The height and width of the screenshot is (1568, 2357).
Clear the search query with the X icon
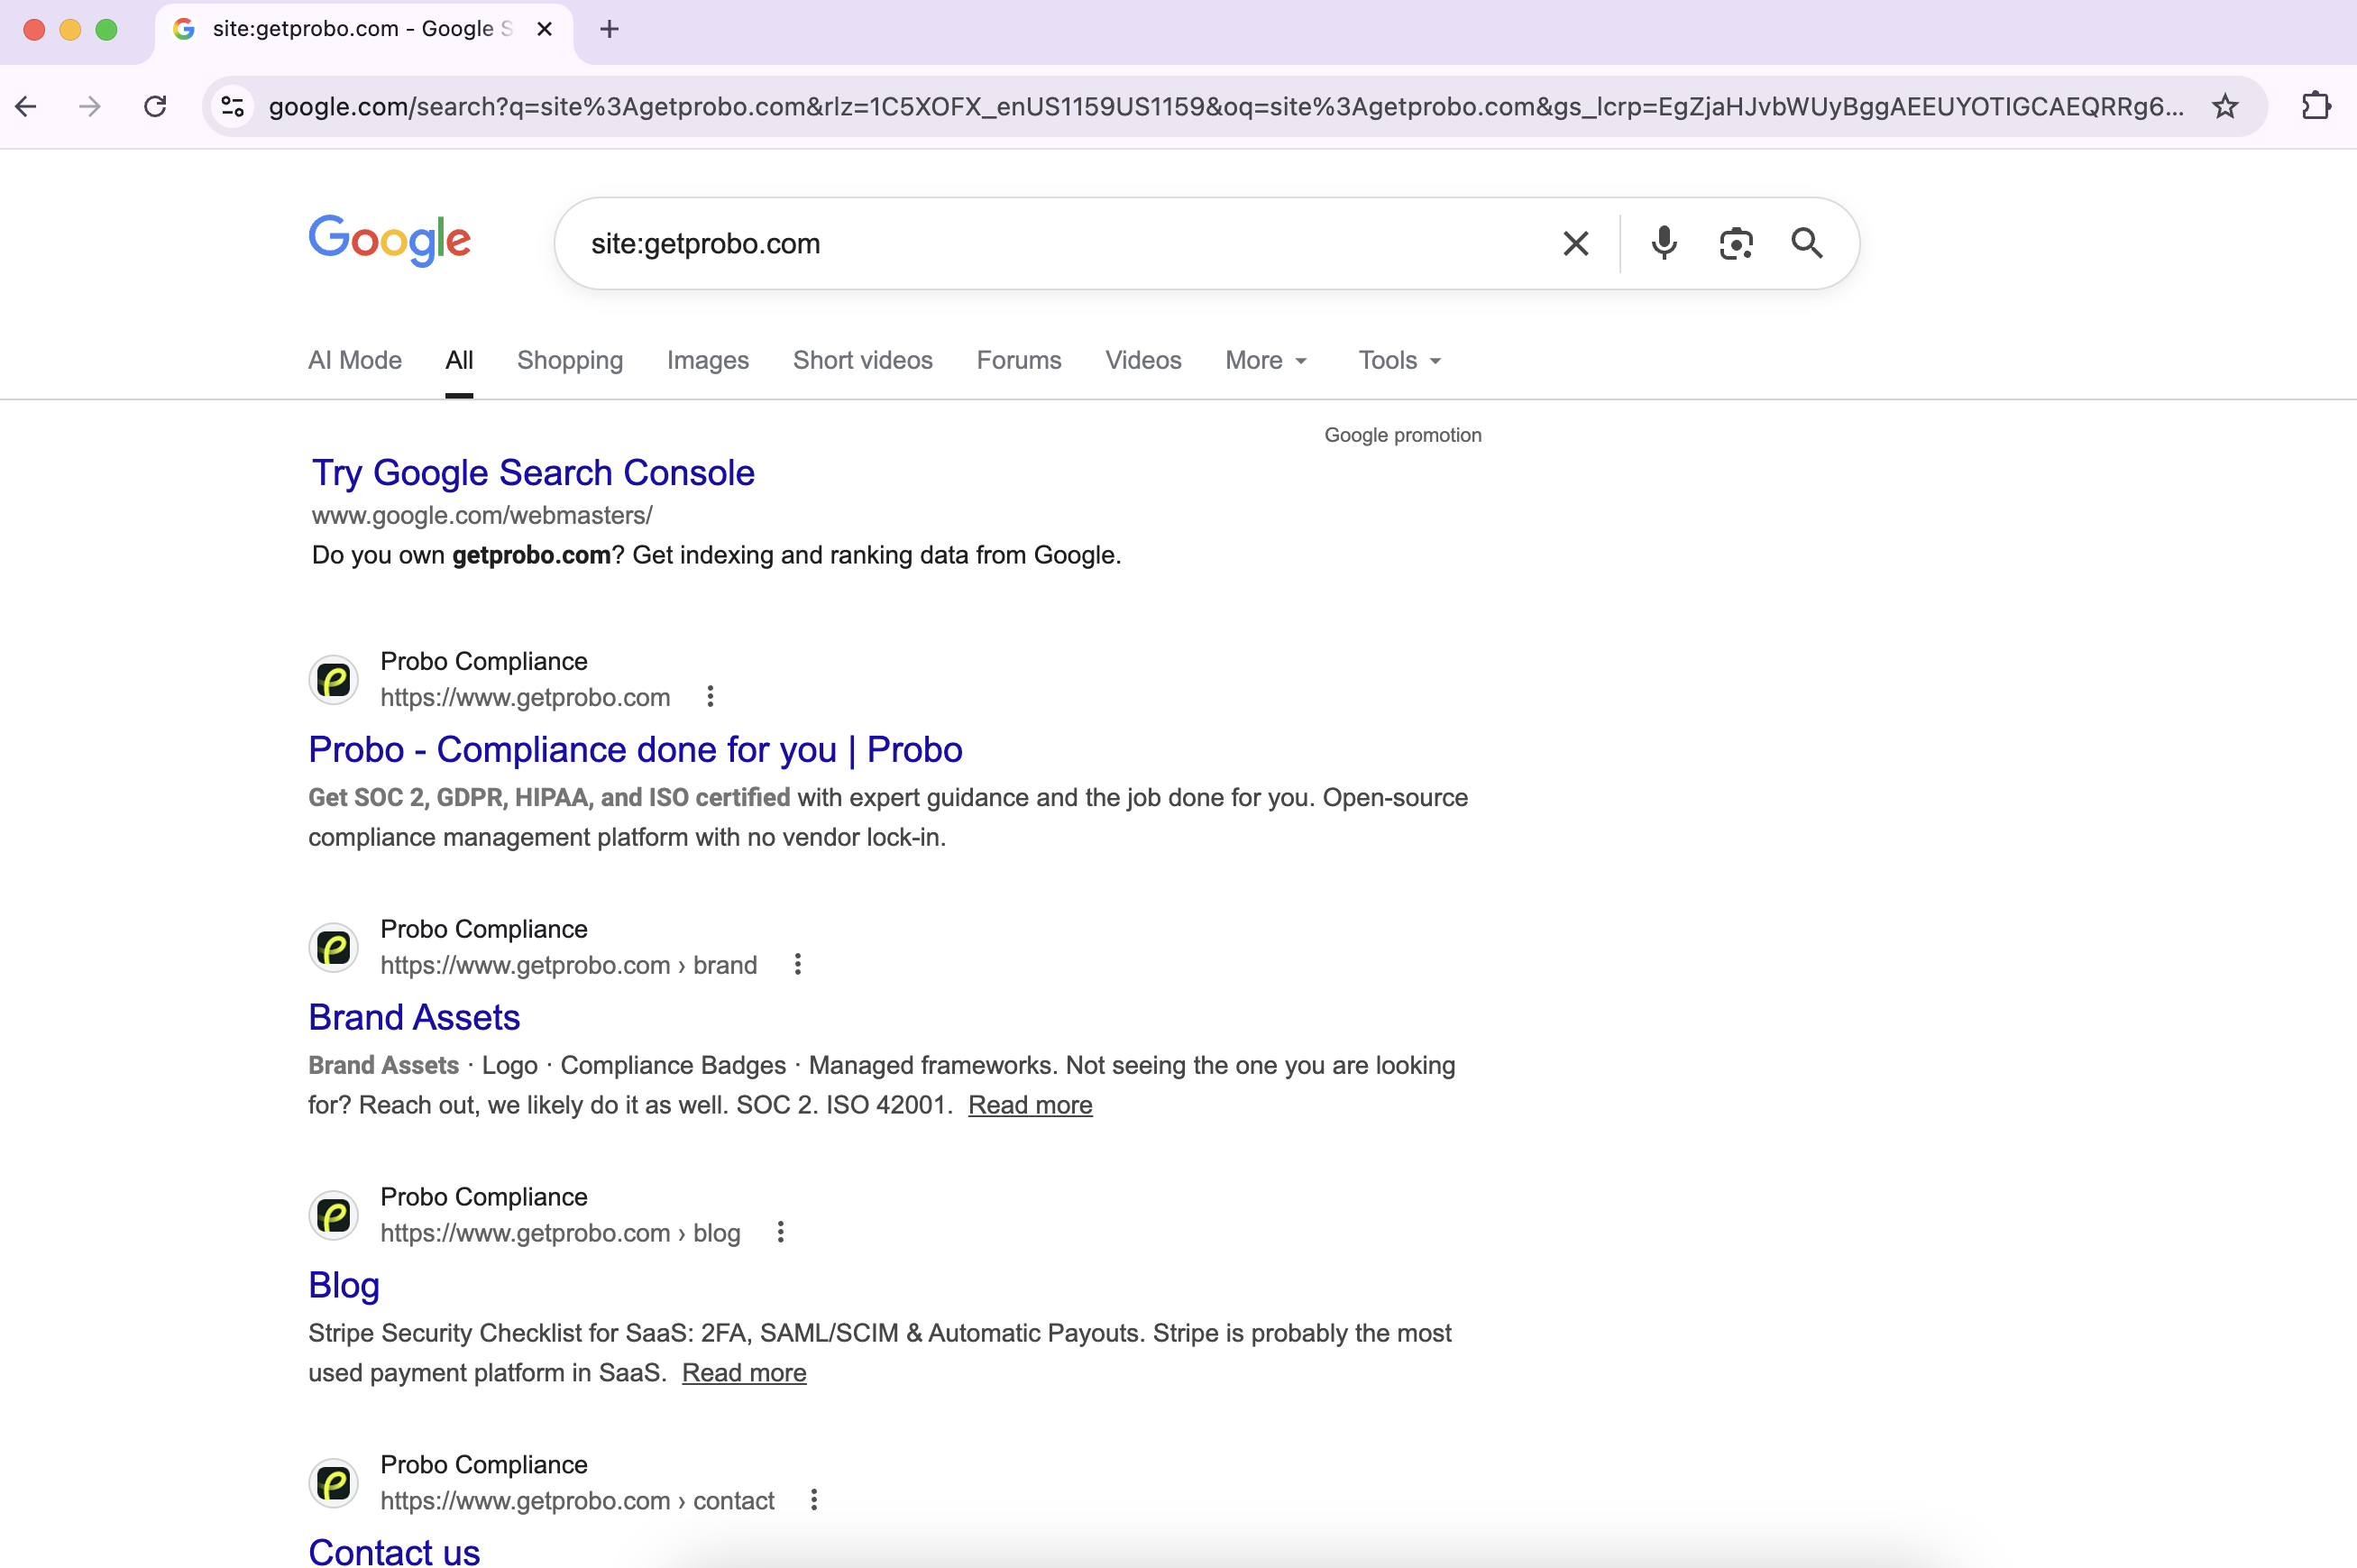point(1575,243)
